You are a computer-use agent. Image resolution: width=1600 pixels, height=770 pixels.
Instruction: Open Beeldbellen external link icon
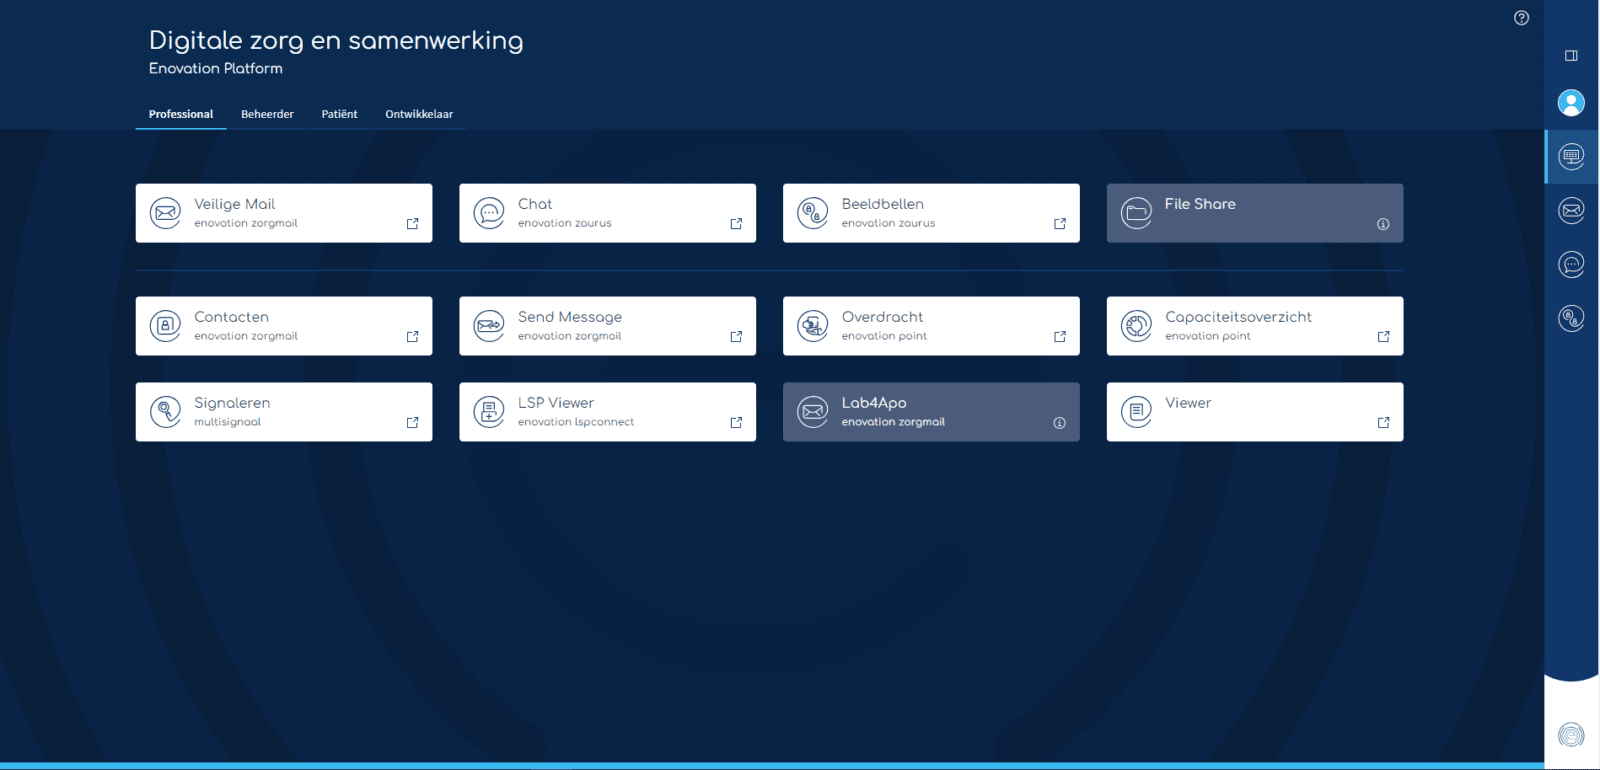(1060, 224)
